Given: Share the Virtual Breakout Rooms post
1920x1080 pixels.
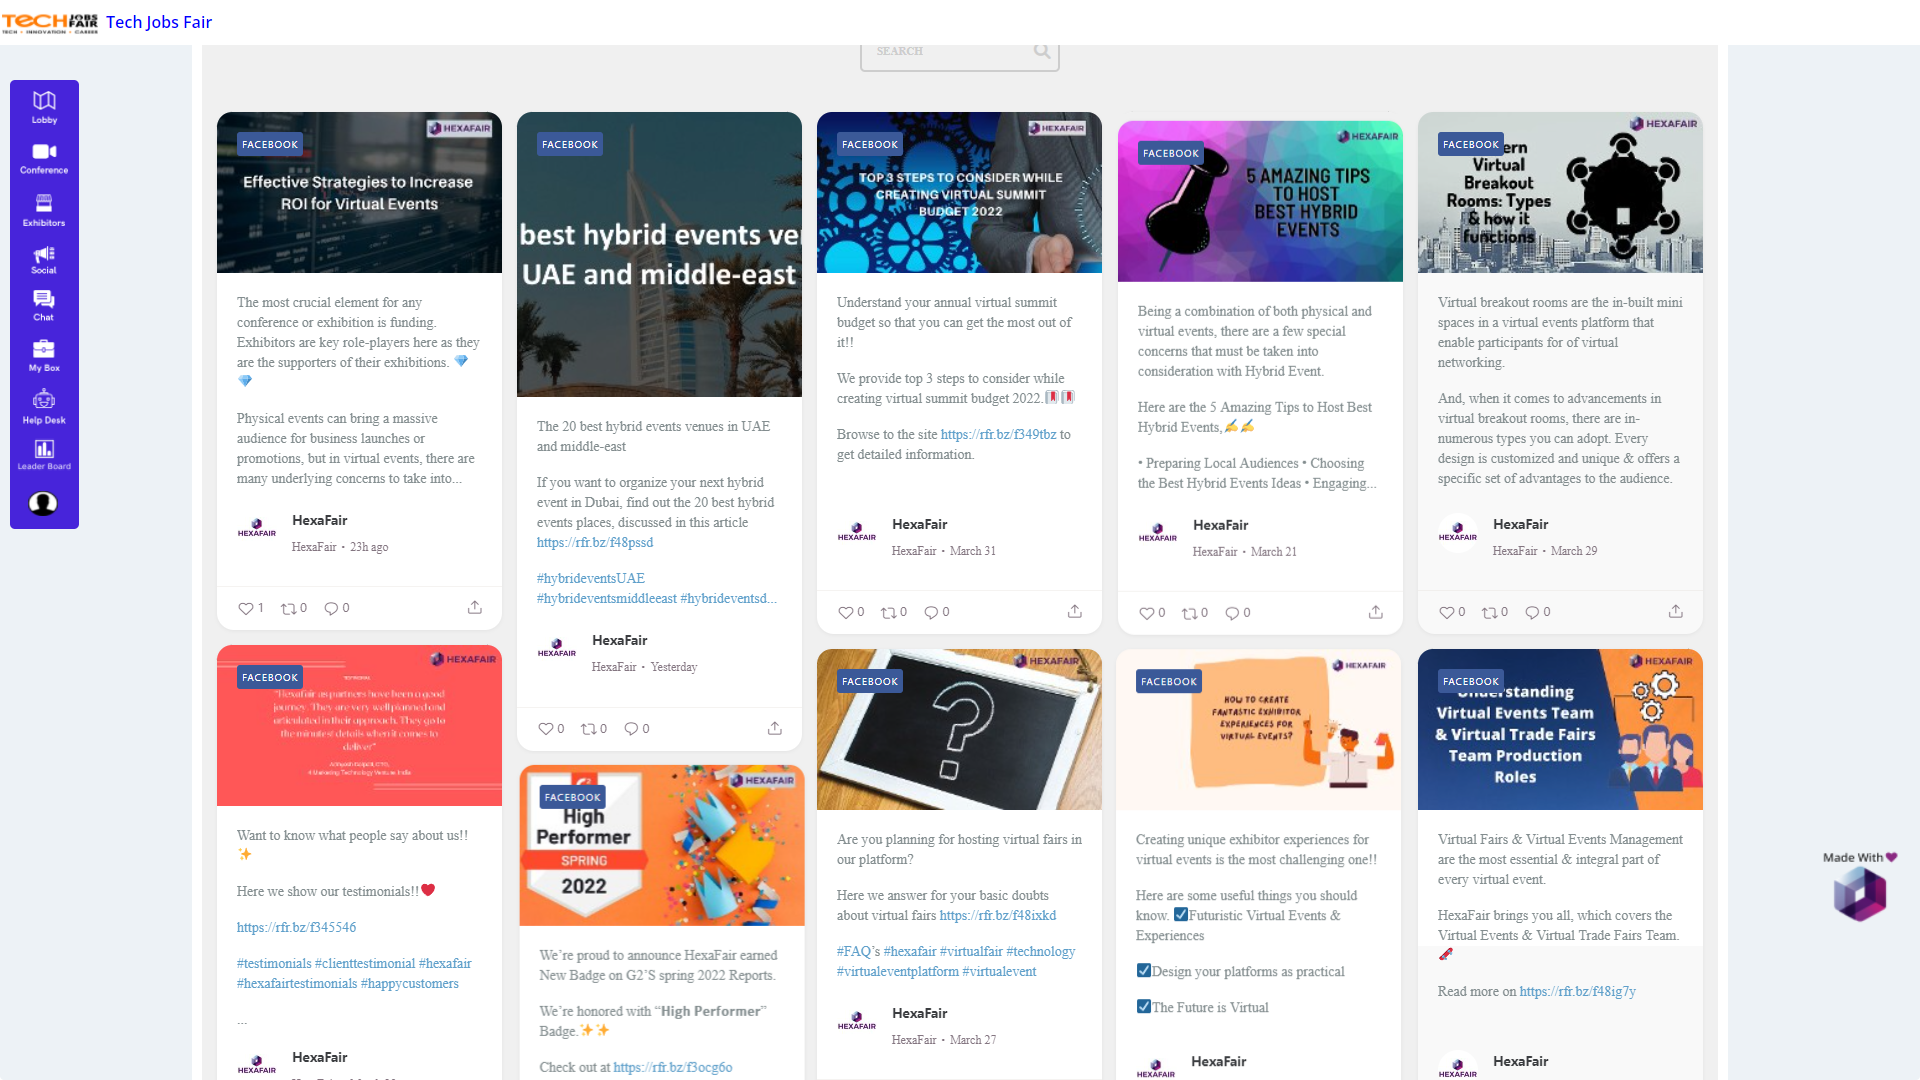Looking at the screenshot, I should [x=1676, y=612].
